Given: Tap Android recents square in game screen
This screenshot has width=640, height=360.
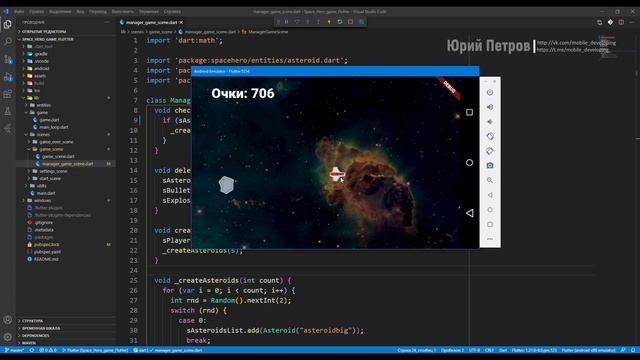Looking at the screenshot, I should pyautogui.click(x=469, y=112).
